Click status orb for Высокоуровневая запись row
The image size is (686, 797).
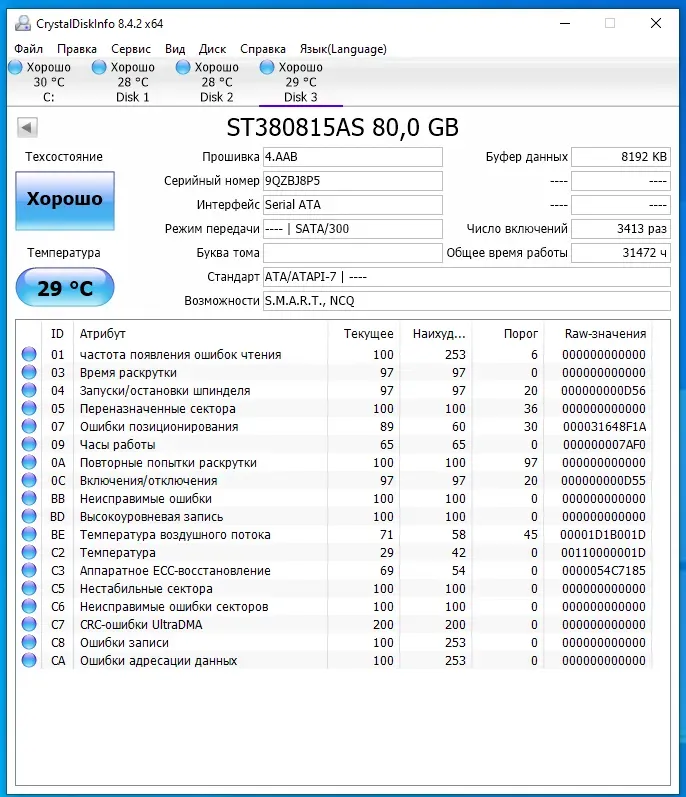click(29, 516)
